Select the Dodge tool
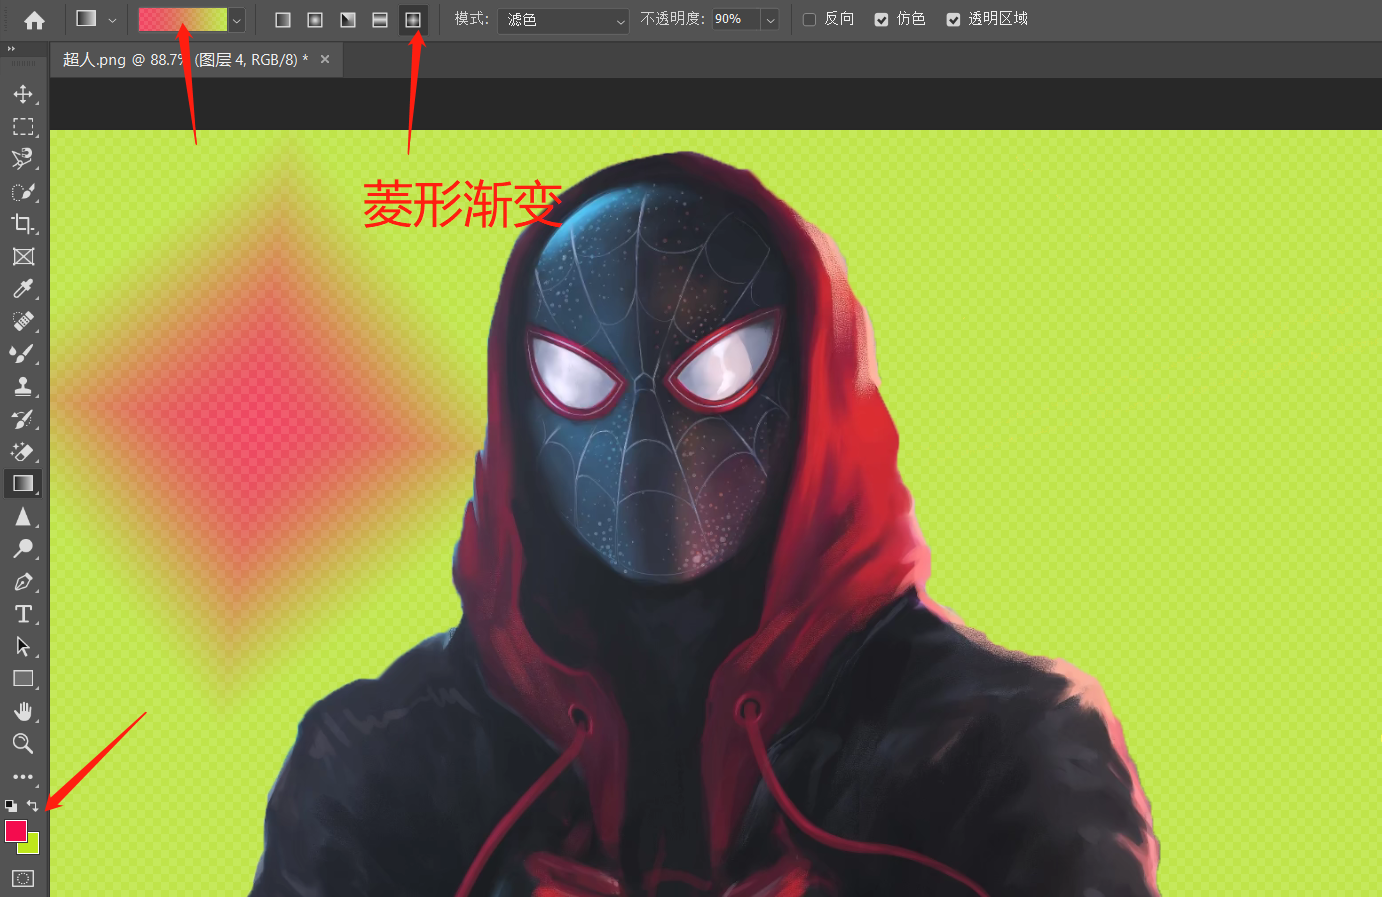This screenshot has width=1382, height=897. (x=23, y=549)
